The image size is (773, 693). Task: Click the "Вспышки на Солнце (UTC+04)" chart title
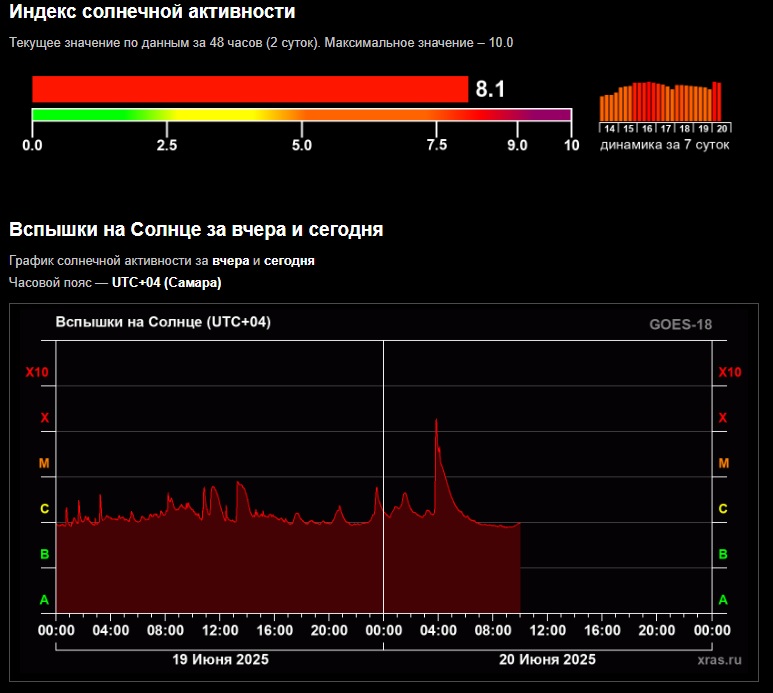[x=163, y=323]
